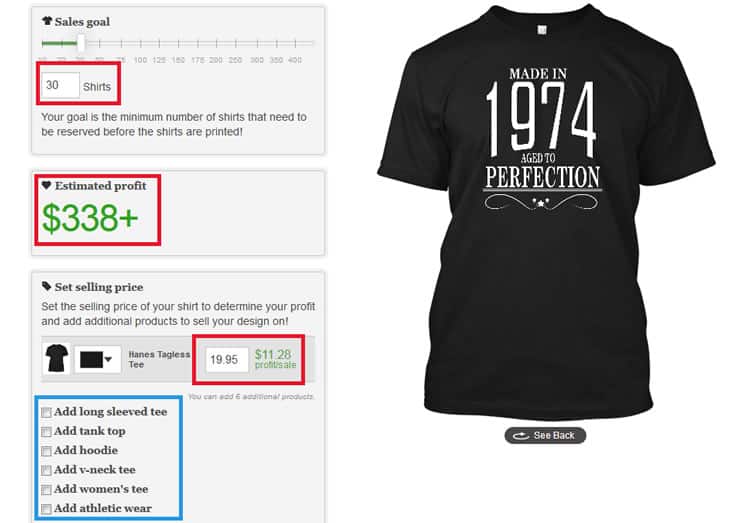Enable the Add women's tee option
This screenshot has height=523, width=750.
point(46,490)
